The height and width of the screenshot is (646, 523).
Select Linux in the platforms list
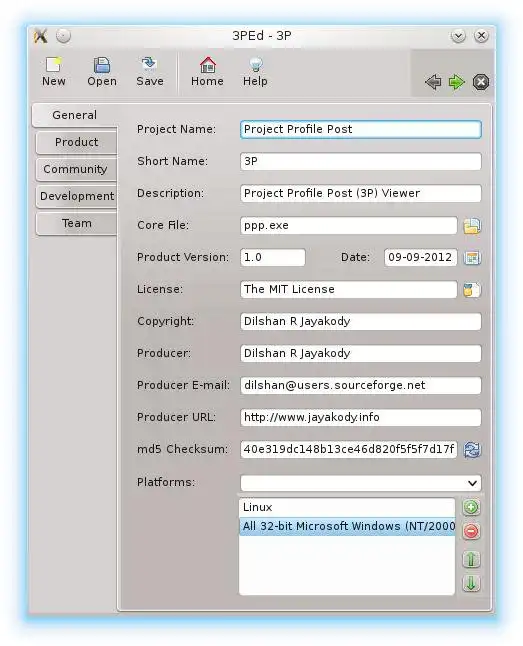[347, 508]
